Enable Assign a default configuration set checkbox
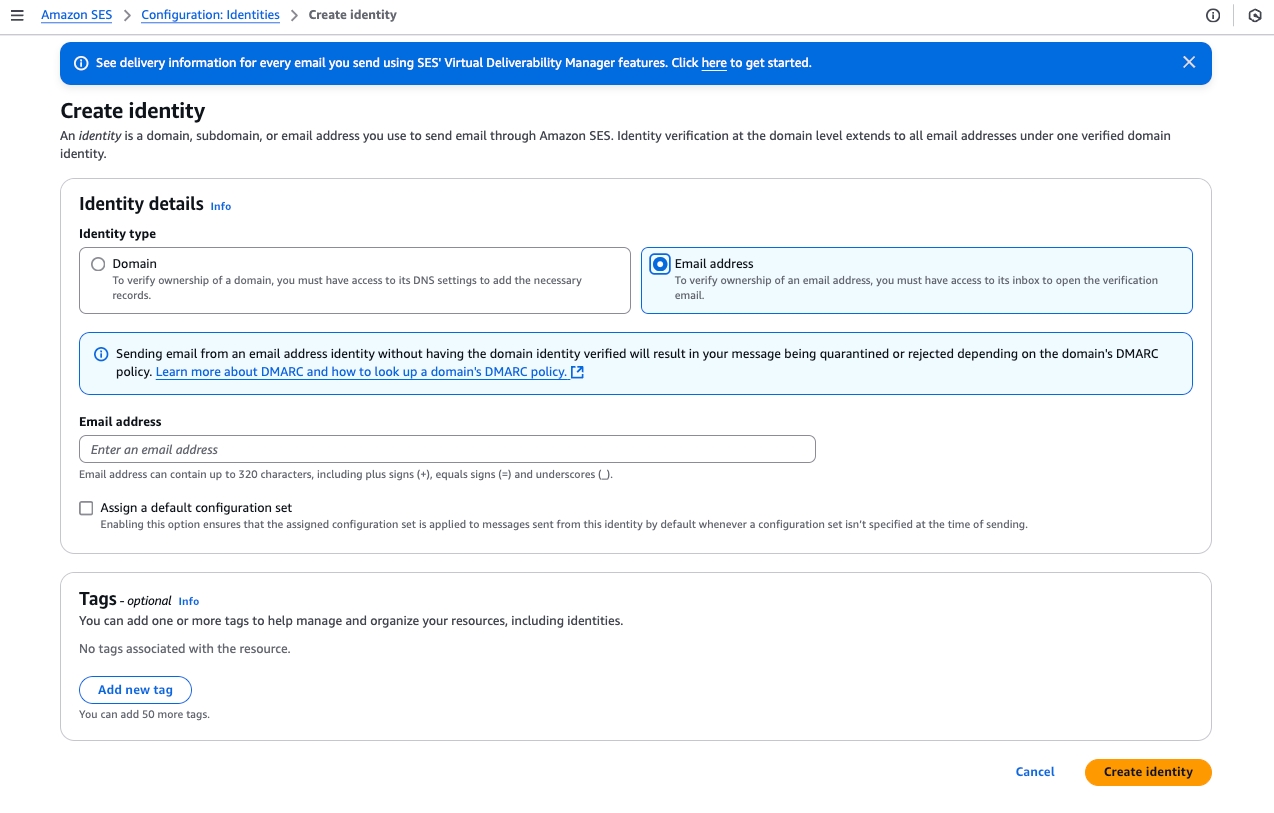Image resolution: width=1274 pixels, height=813 pixels. coord(86,508)
